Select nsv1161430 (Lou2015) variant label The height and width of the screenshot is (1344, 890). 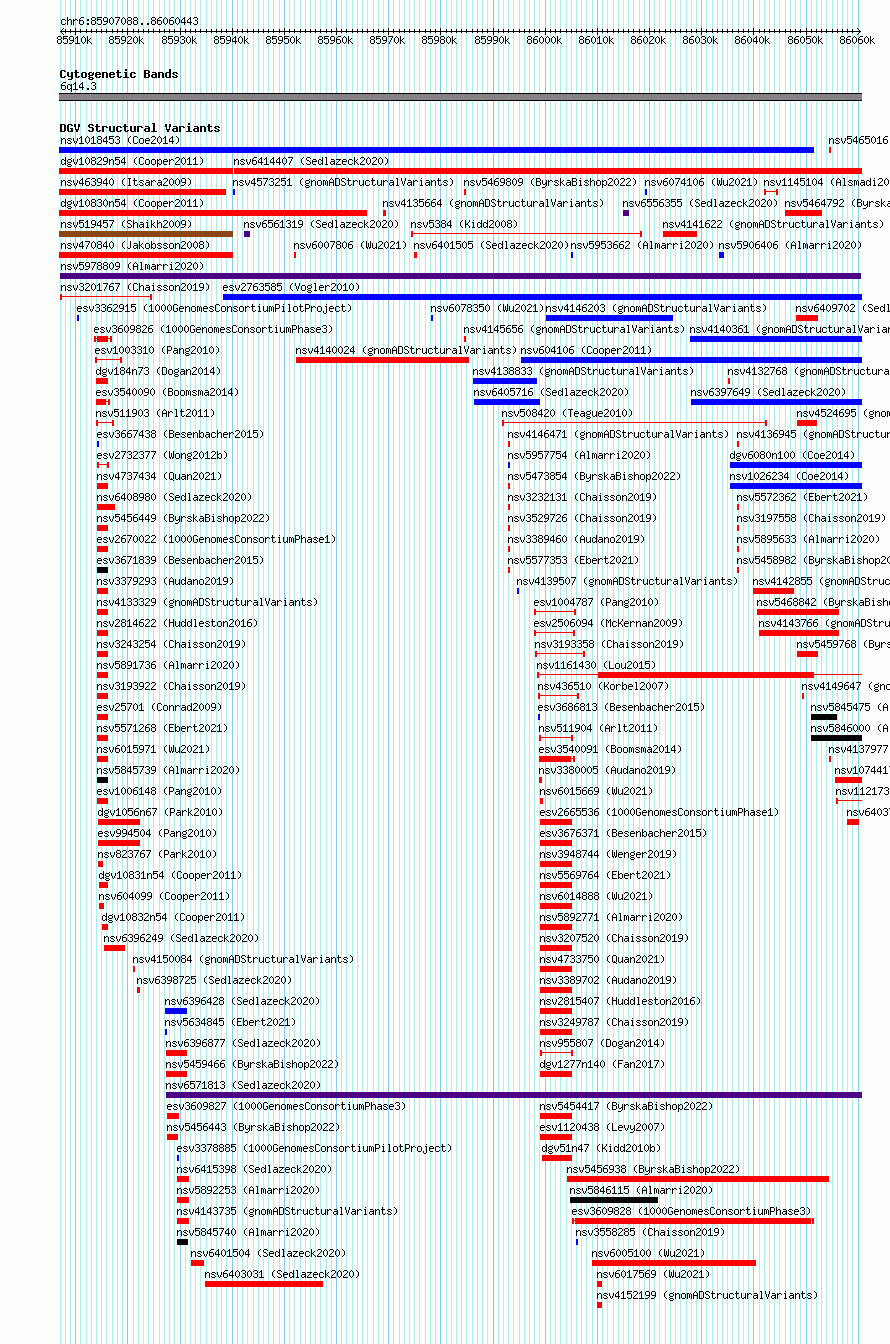tap(596, 665)
